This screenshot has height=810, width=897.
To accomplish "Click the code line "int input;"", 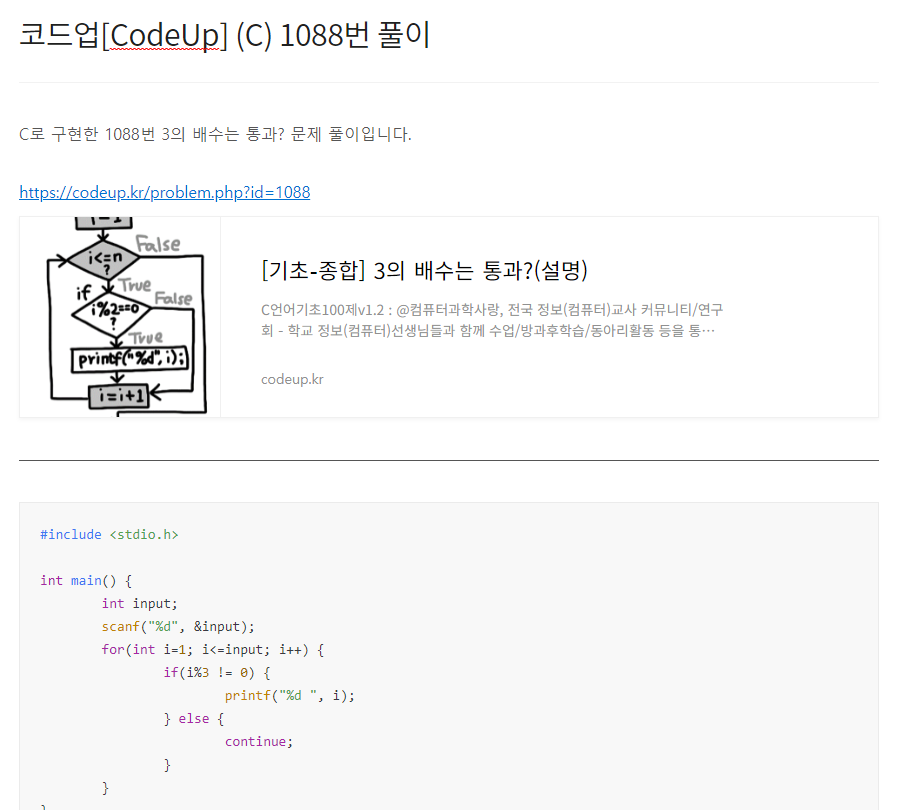I will 140,603.
